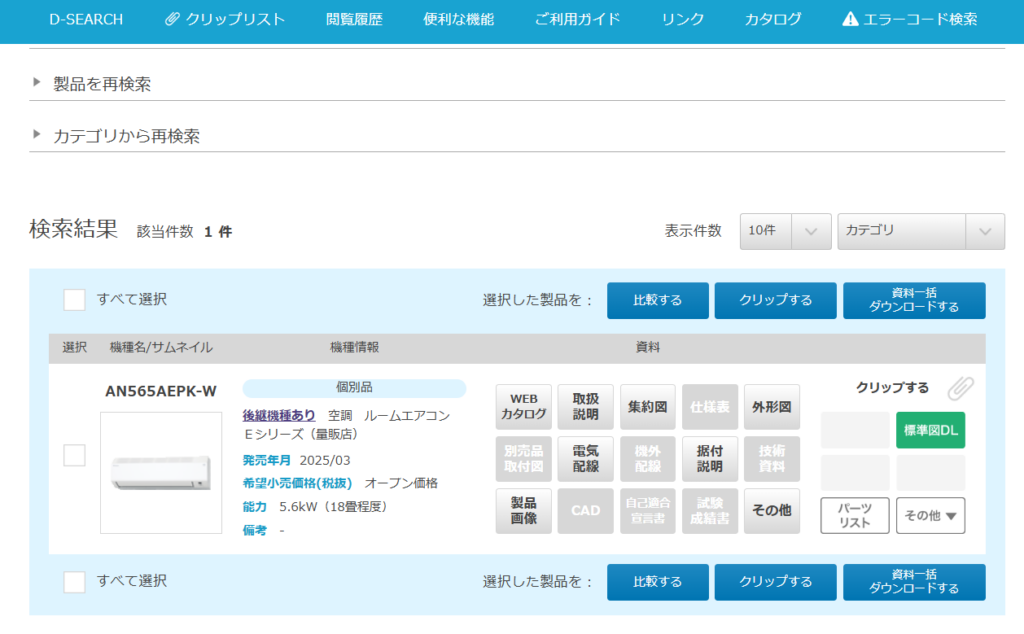
Task: Open the 電気配線 wiring tile
Action: pyautogui.click(x=586, y=459)
